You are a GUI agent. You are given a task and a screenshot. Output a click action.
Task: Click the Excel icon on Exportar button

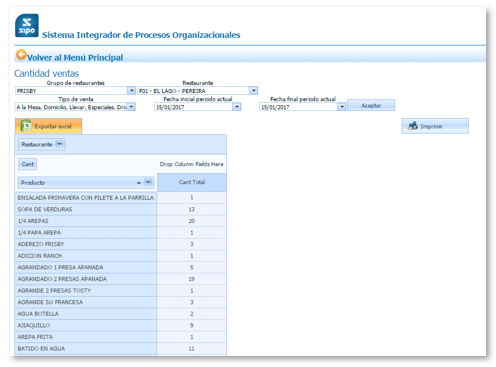click(x=26, y=126)
